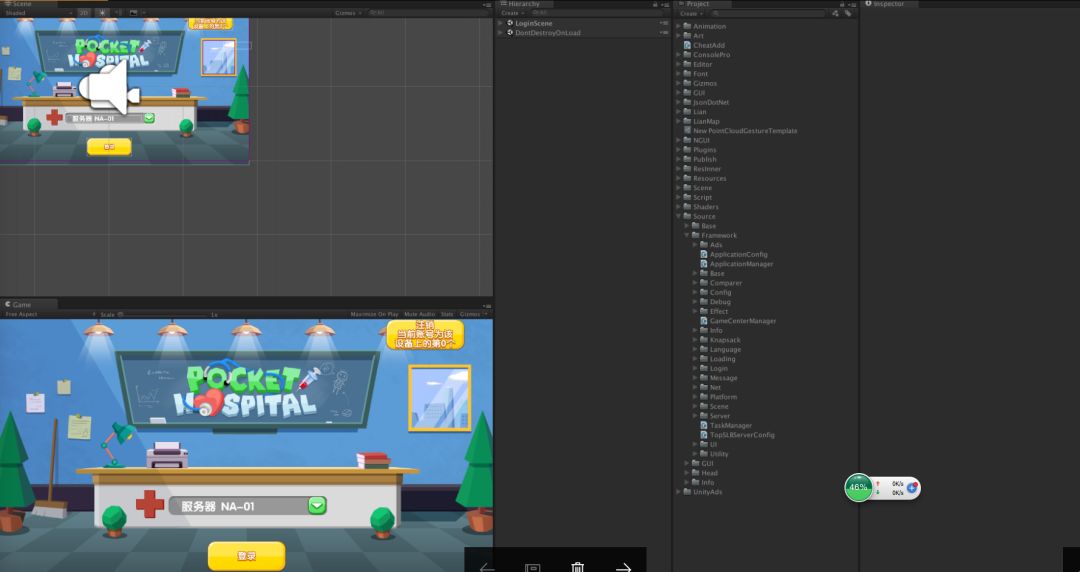The image size is (1080, 572).
Task: Click the ApplicationConfig script icon
Action: [704, 255]
